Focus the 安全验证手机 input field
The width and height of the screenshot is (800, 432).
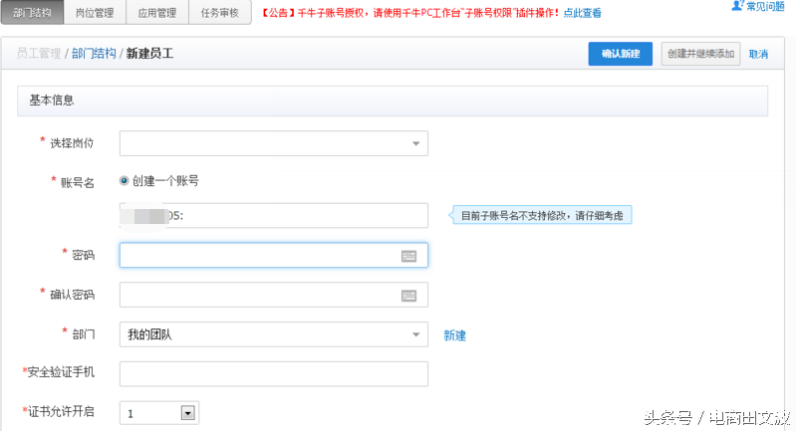coord(273,373)
